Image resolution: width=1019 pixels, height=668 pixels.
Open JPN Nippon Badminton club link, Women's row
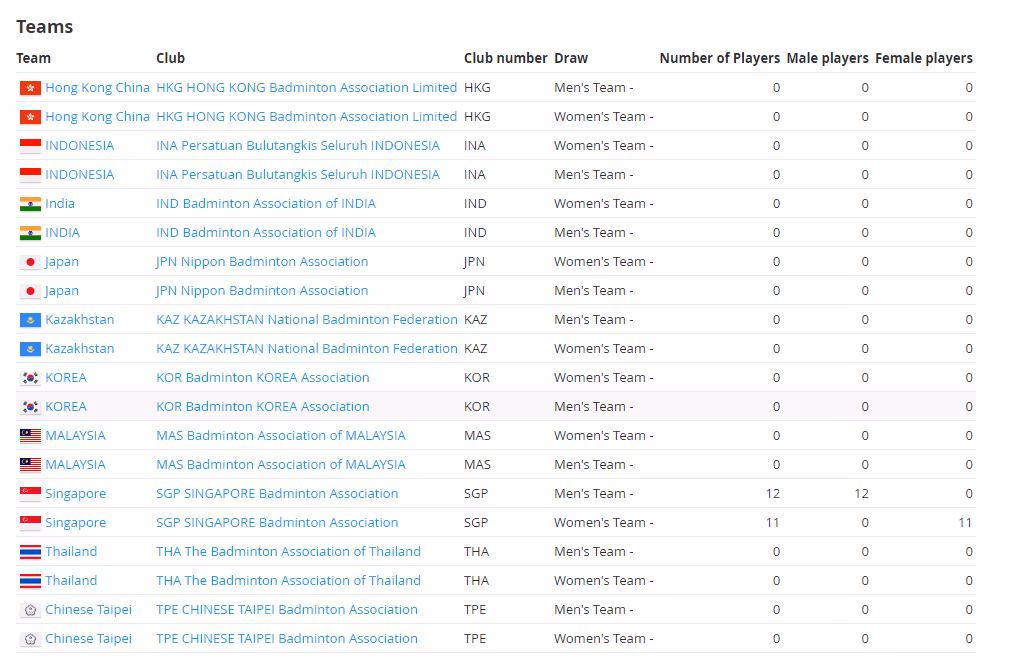pyautogui.click(x=262, y=262)
